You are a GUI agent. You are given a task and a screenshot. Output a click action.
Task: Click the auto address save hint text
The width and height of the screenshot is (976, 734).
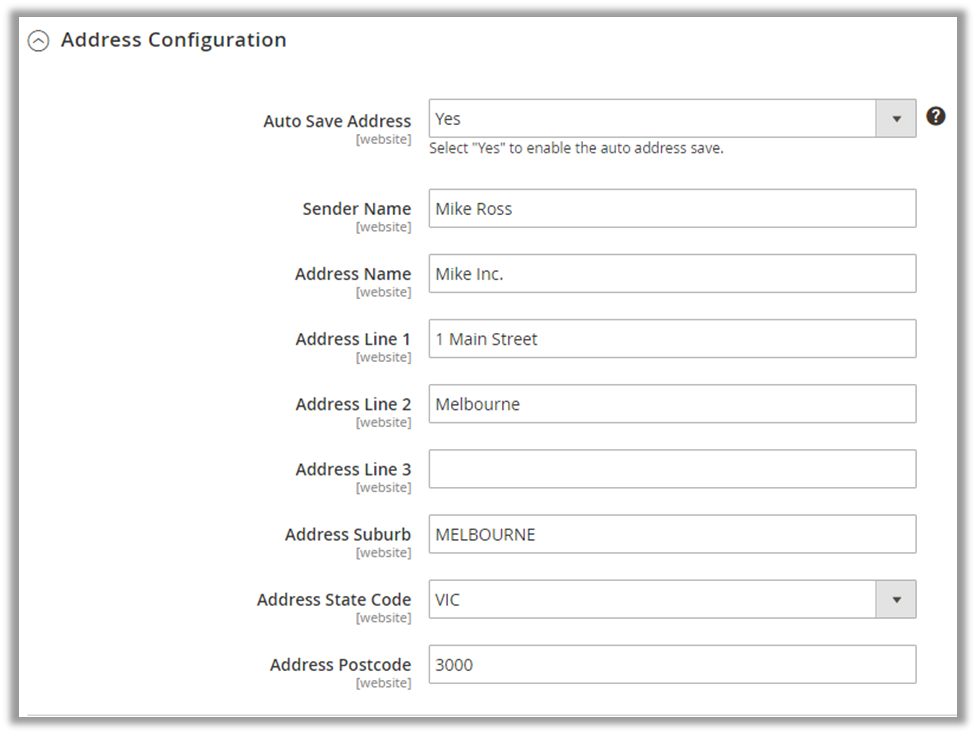(576, 149)
